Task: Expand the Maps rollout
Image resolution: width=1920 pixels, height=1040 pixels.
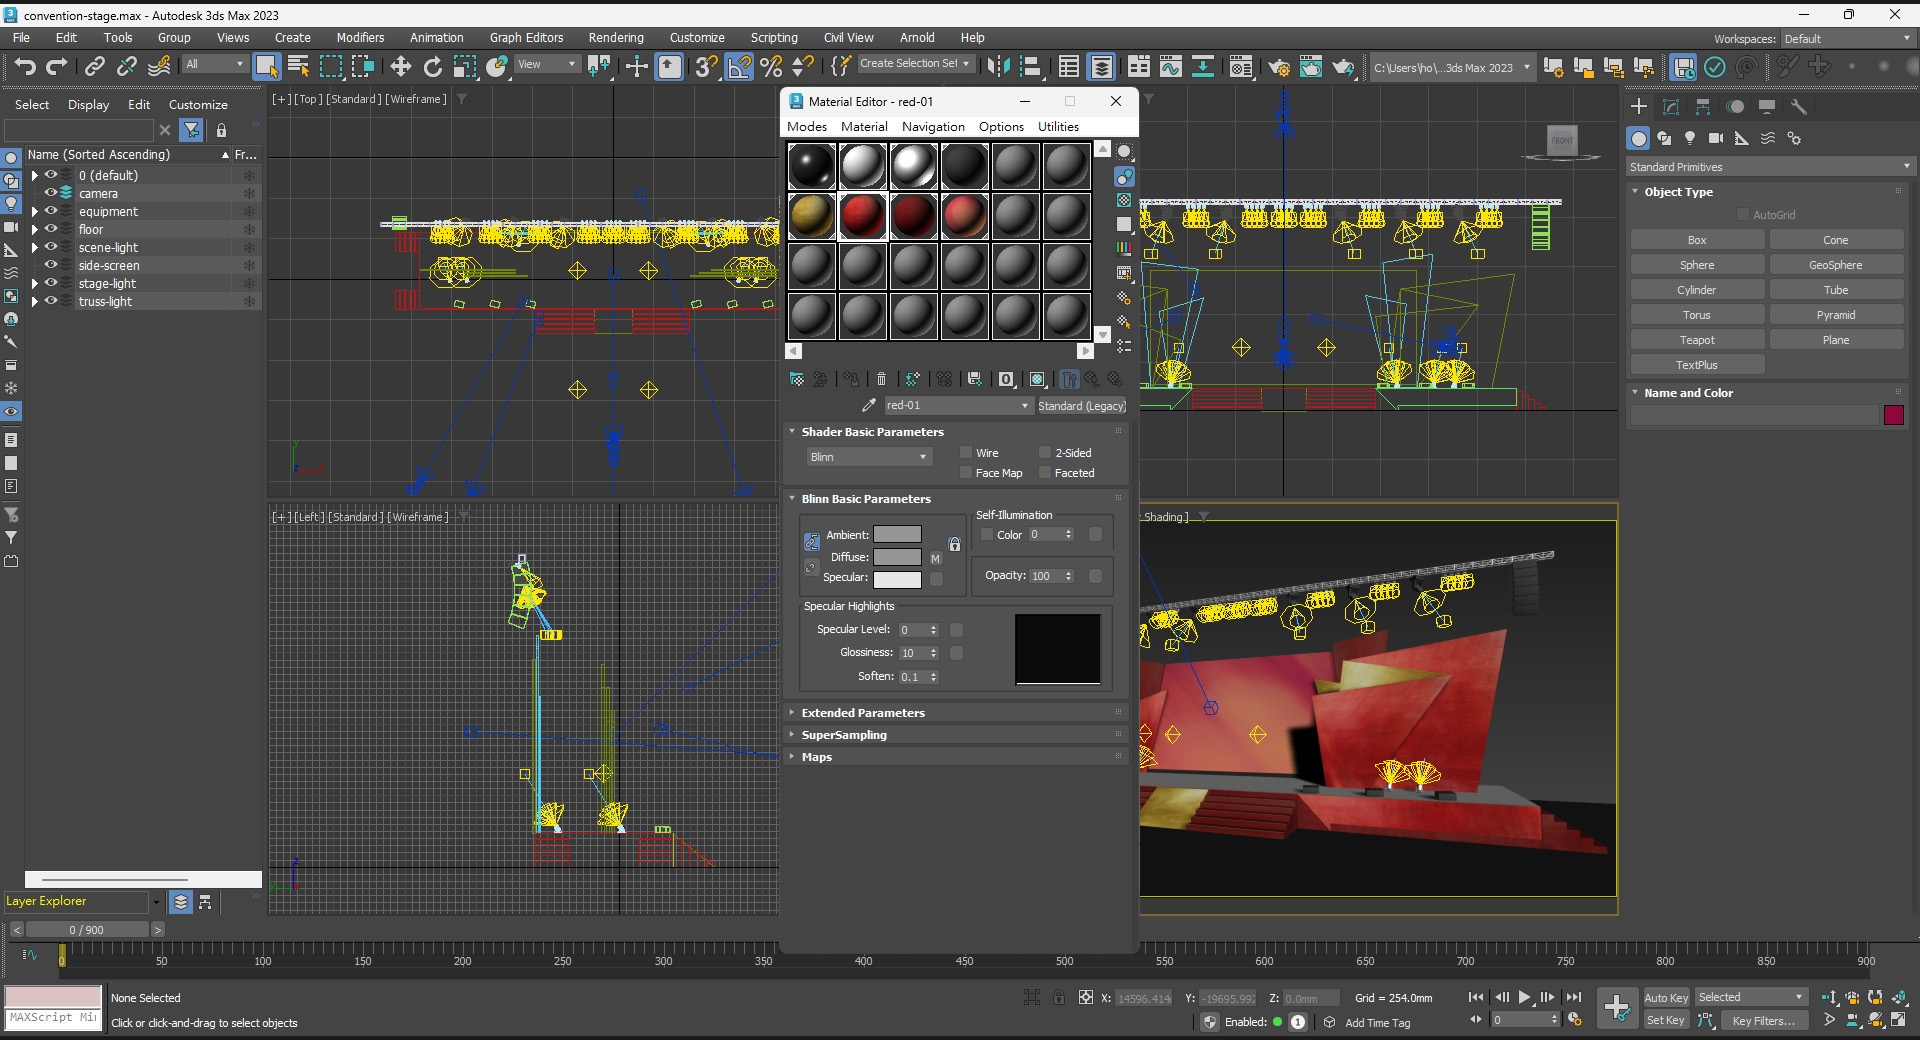Action: [816, 757]
